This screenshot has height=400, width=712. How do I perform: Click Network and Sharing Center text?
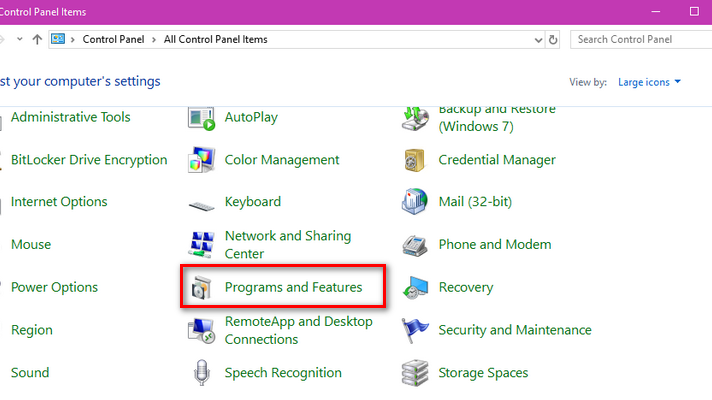[288, 245]
